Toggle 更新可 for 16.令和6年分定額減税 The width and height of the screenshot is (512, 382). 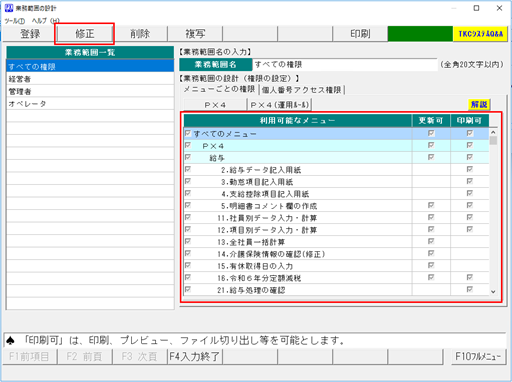[431, 277]
